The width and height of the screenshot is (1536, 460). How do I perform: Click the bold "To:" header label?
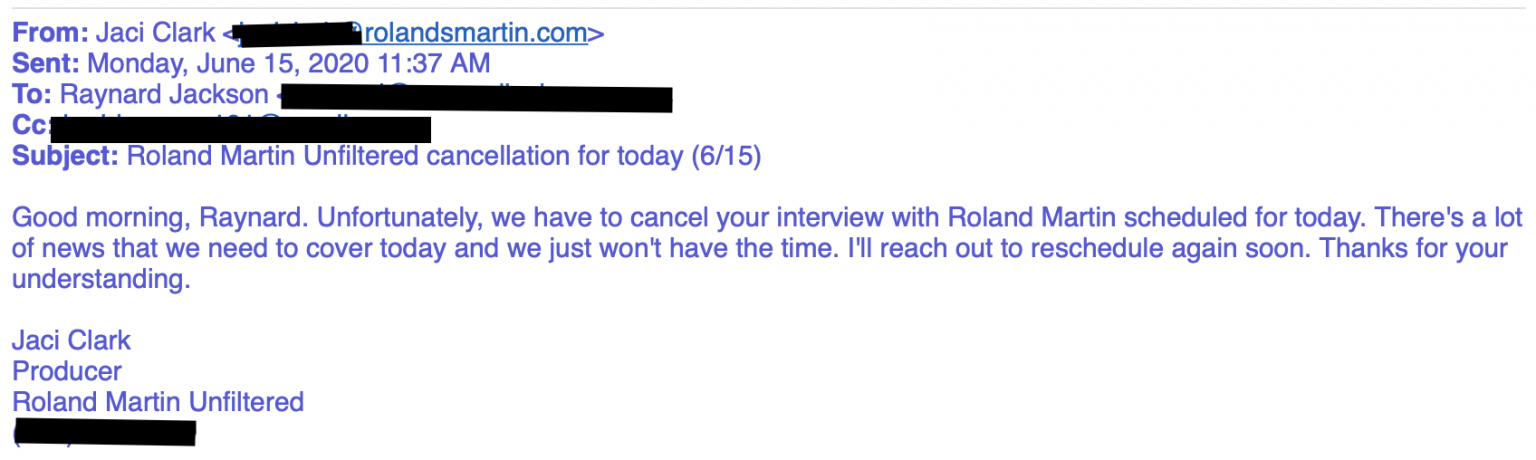[x=32, y=95]
